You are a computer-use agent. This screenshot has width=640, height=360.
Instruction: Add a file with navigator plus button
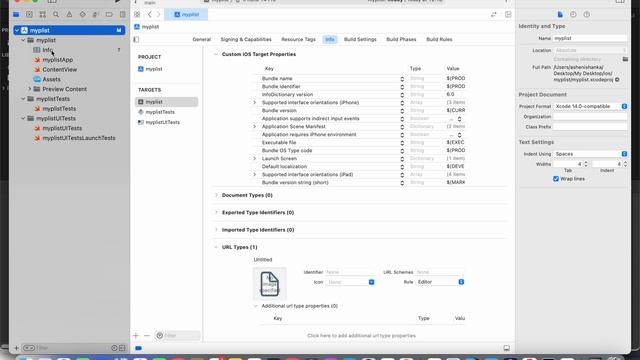pyautogui.click(x=16, y=348)
